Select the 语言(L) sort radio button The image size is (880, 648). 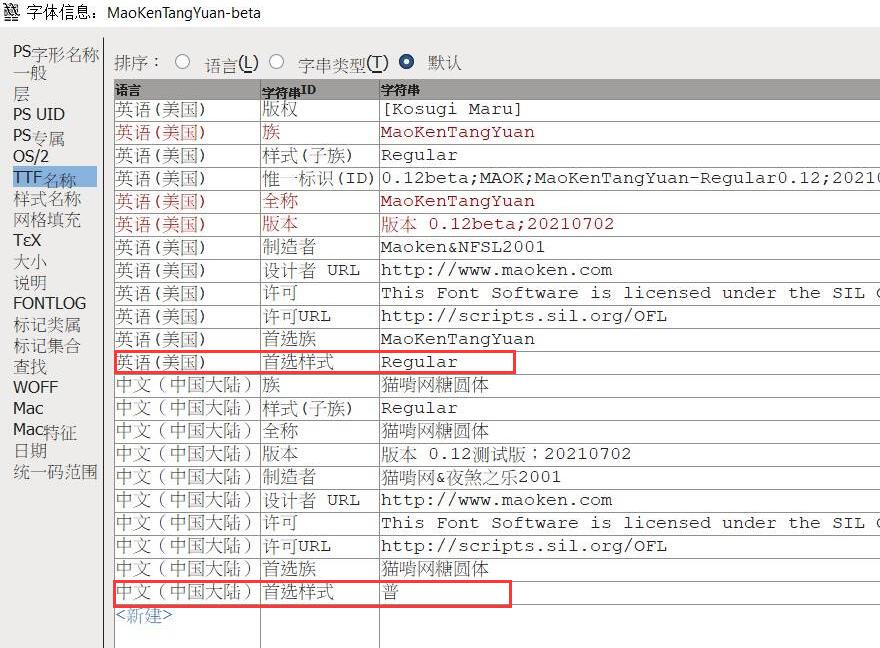coord(182,62)
